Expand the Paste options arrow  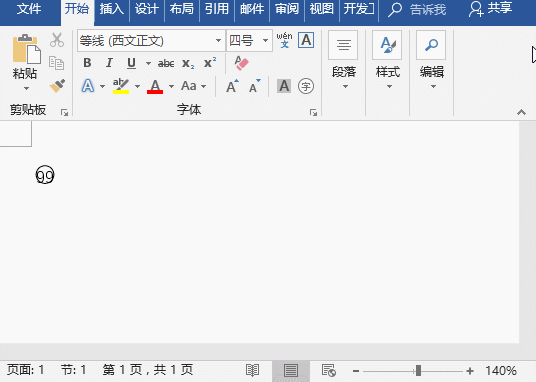point(26,89)
